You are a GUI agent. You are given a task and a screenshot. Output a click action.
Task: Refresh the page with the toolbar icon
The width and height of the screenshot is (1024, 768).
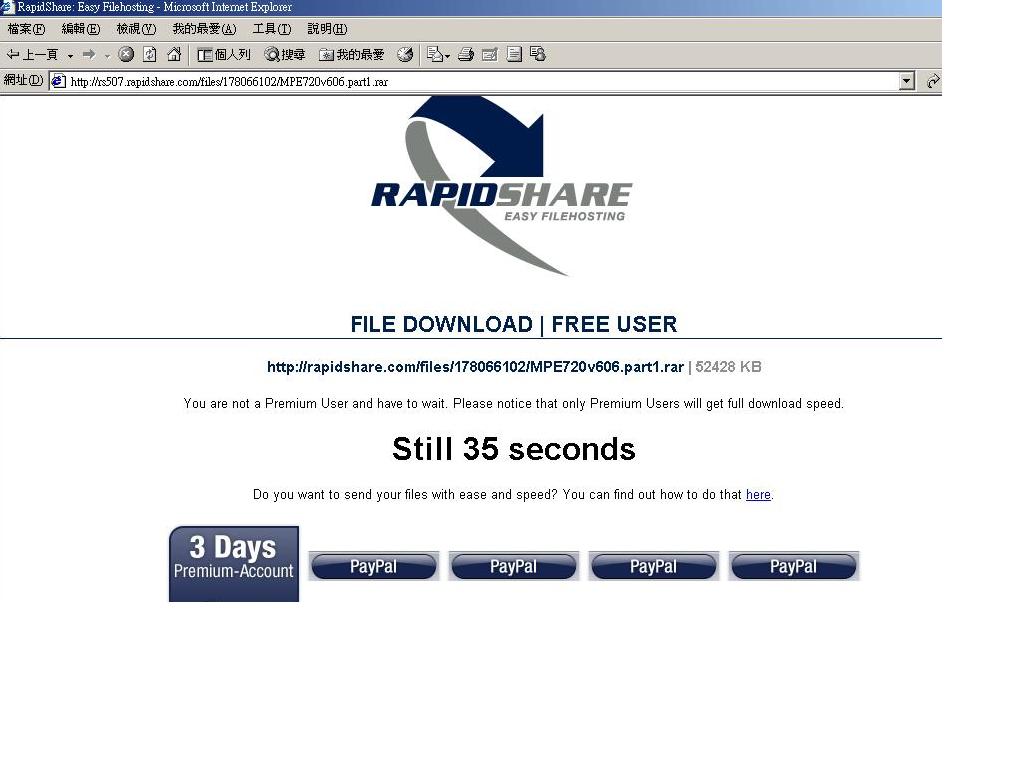point(150,55)
